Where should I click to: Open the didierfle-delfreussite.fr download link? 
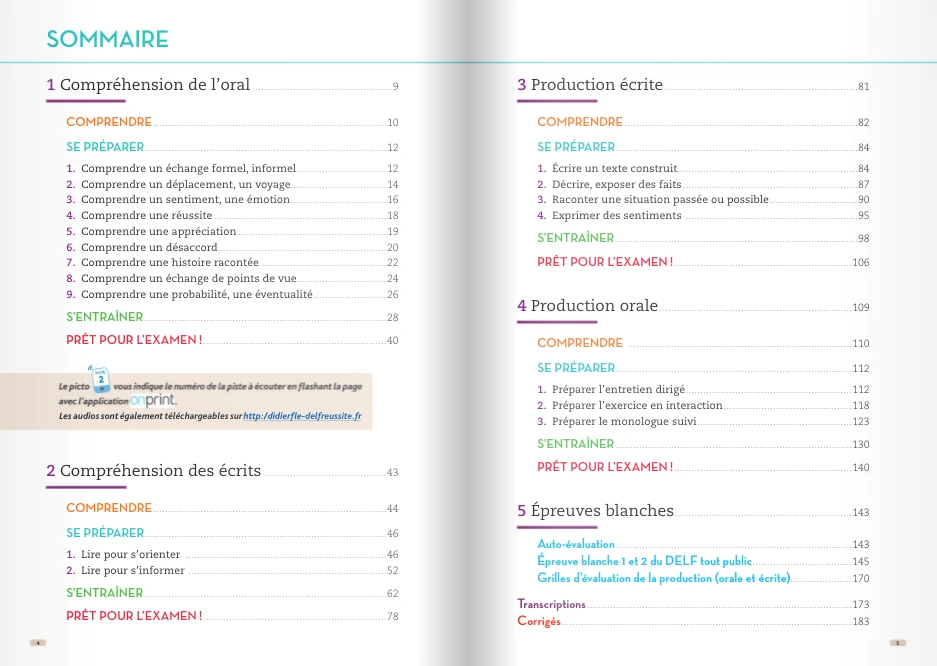click(x=303, y=415)
